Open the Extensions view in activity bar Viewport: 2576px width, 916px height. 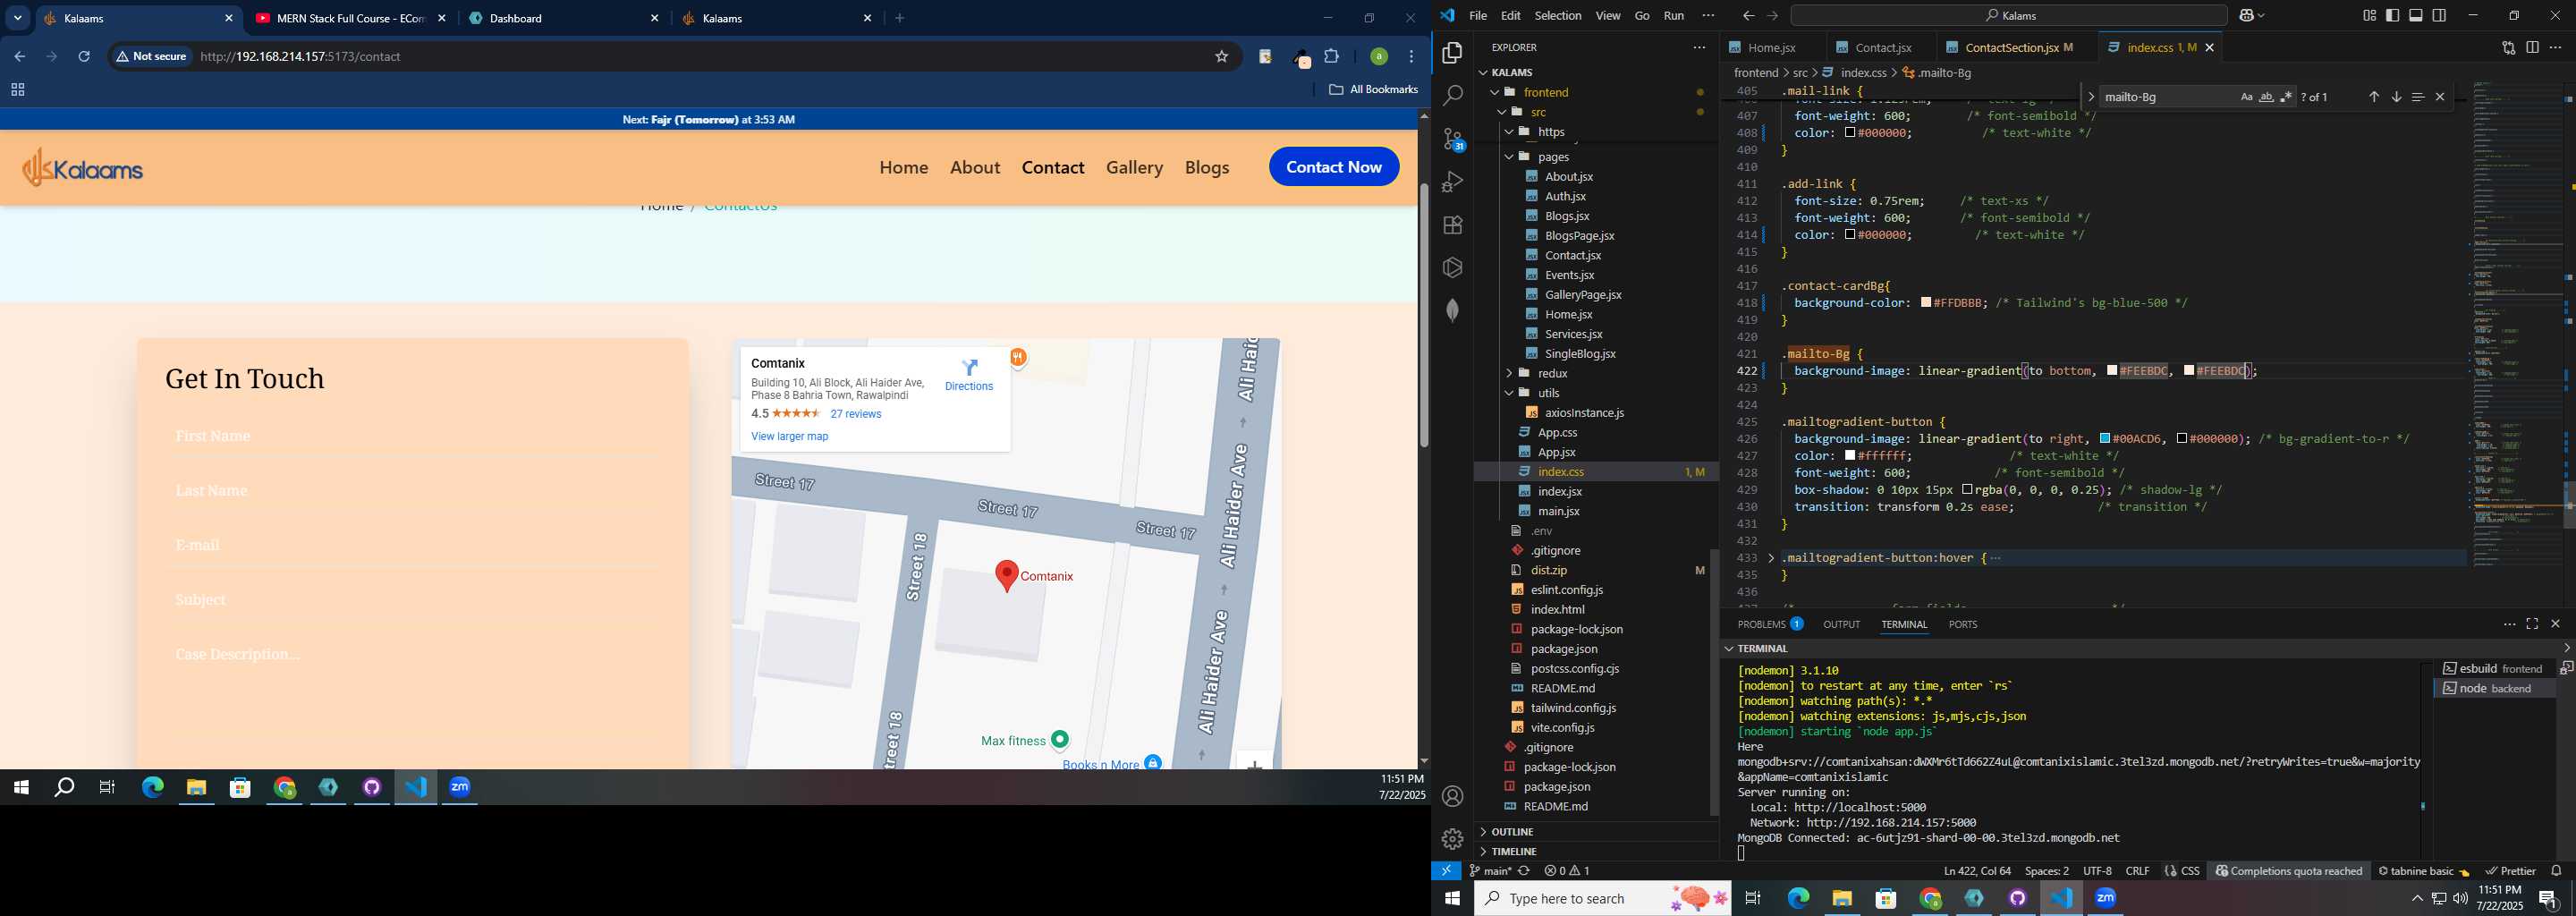(x=1452, y=225)
